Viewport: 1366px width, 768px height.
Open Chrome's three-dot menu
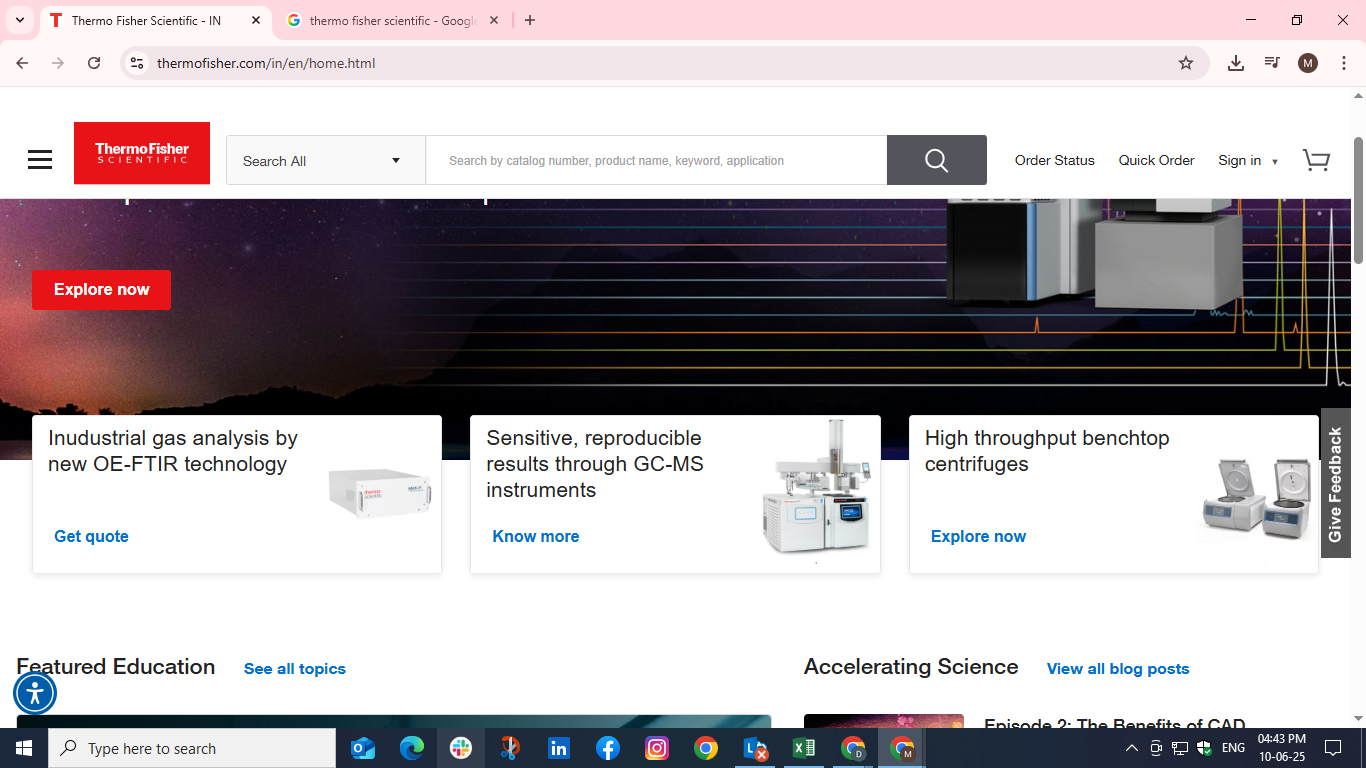click(1344, 63)
